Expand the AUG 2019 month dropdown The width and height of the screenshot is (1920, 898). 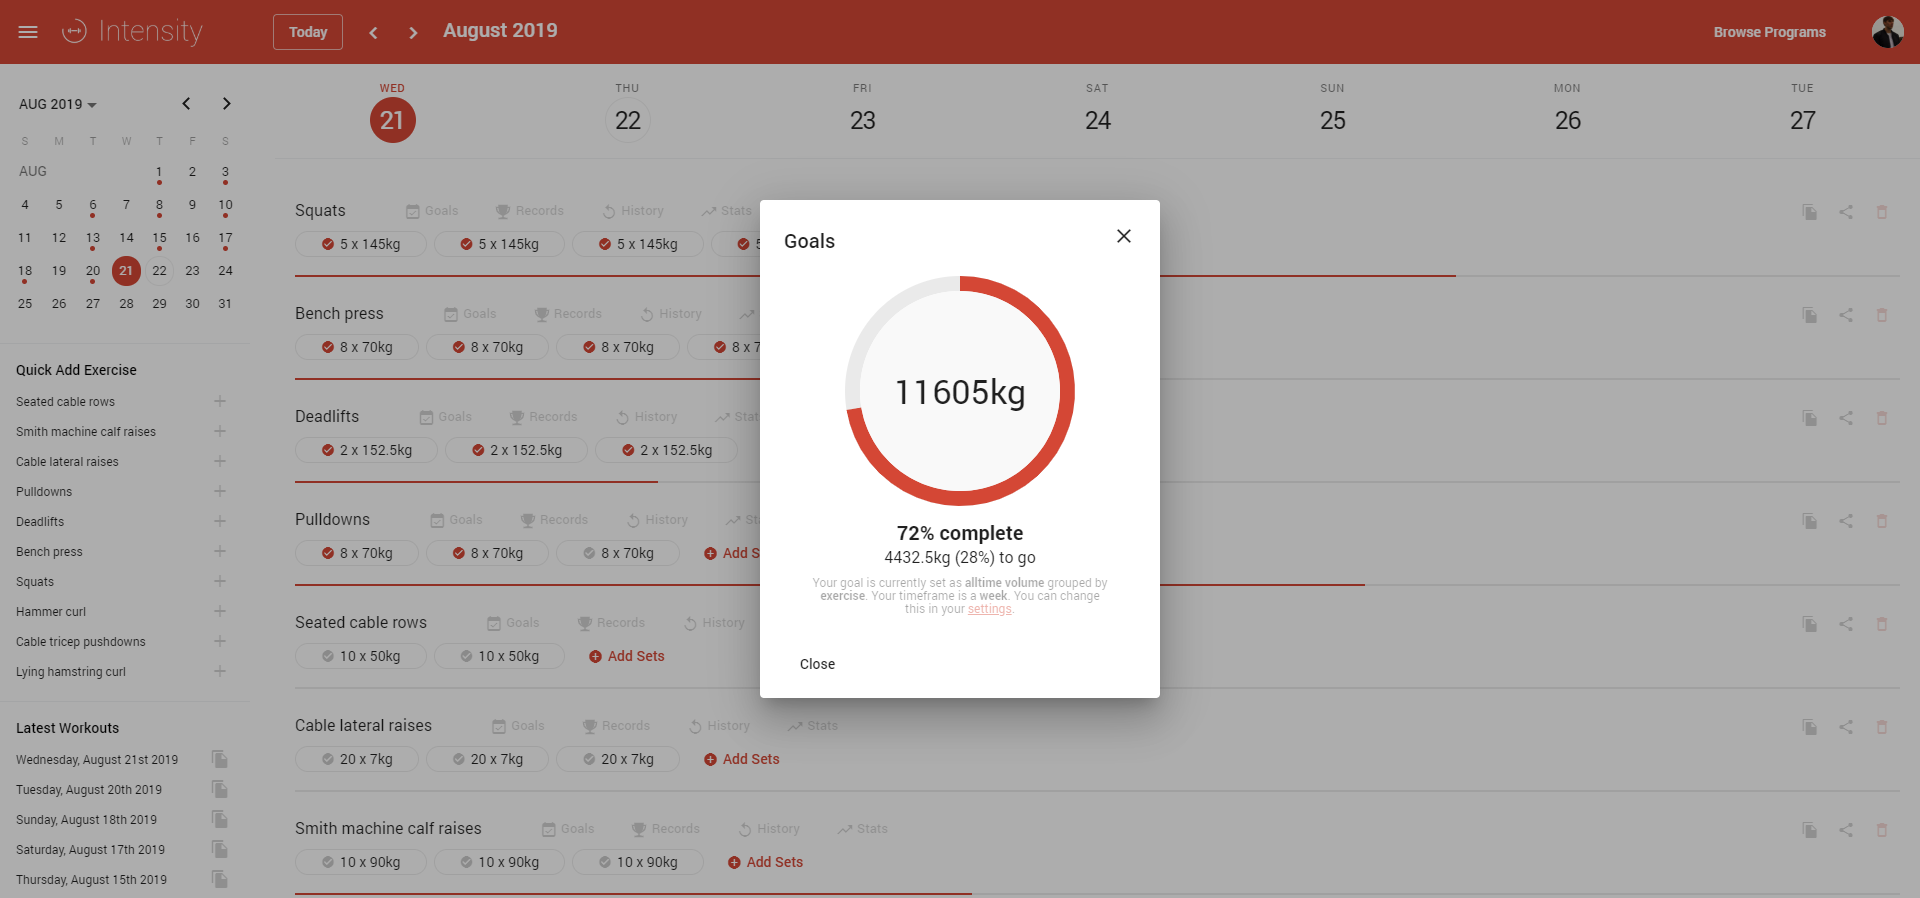point(58,104)
